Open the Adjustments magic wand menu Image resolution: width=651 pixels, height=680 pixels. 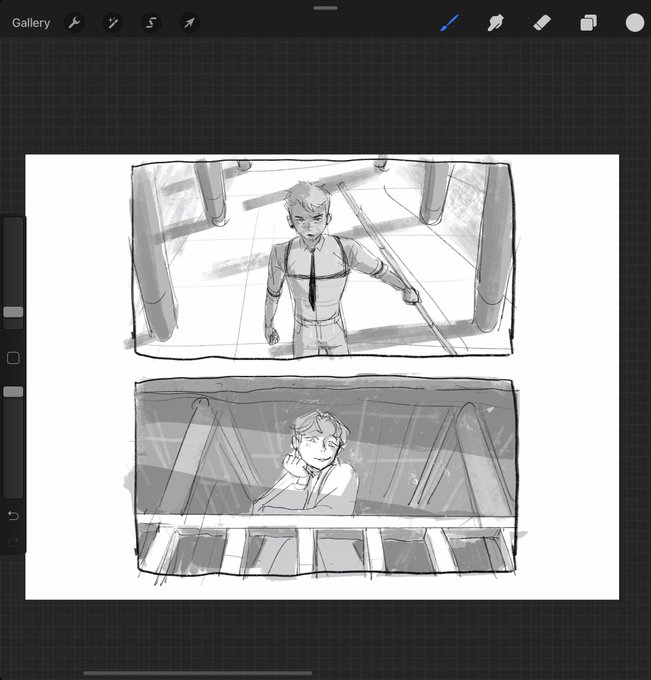(x=113, y=23)
